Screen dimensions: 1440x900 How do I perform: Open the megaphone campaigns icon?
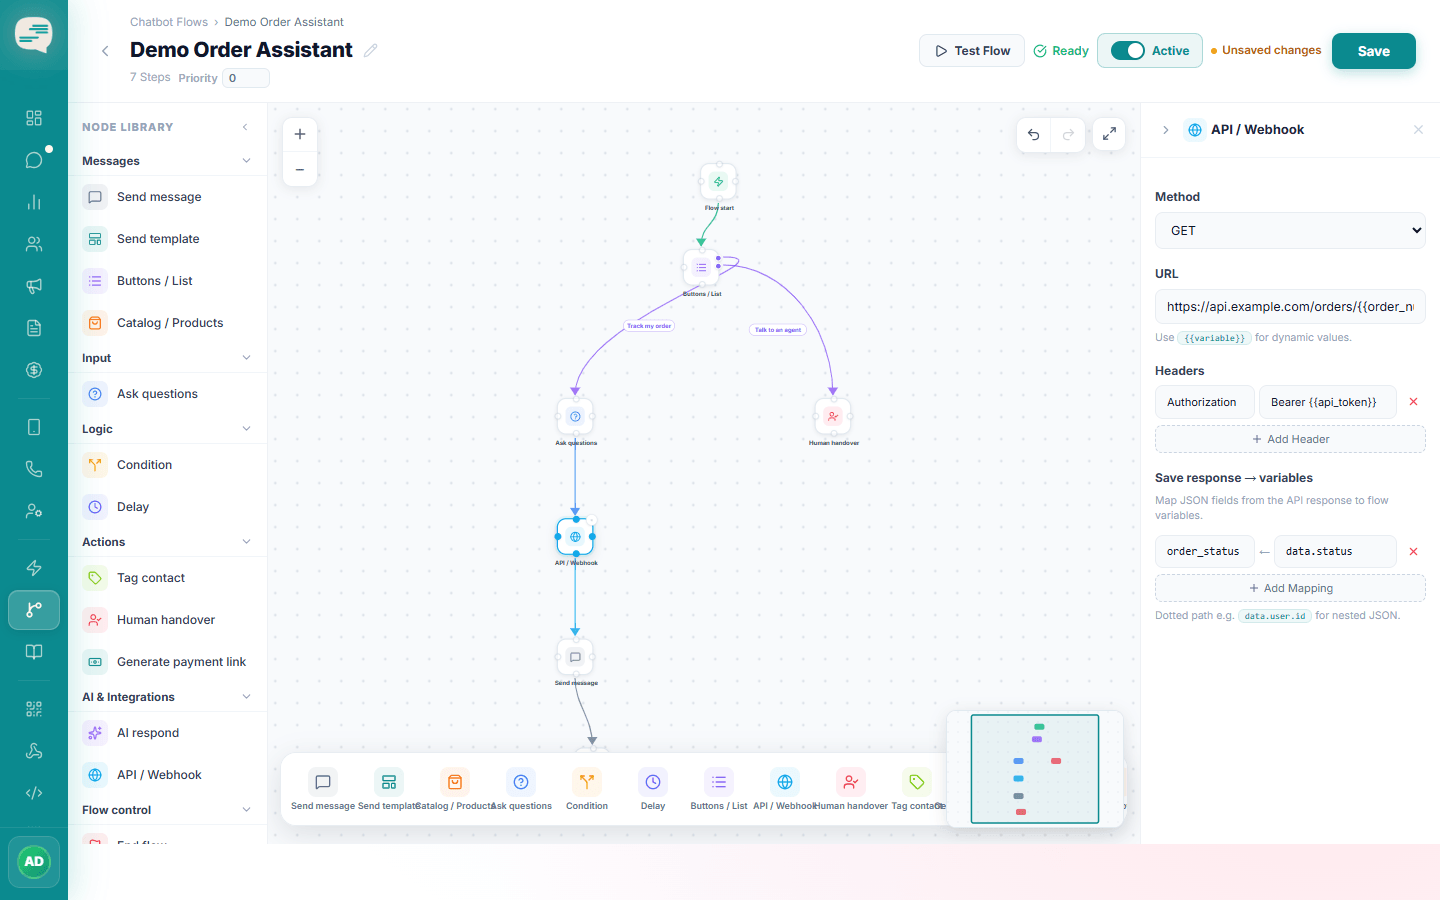(34, 286)
